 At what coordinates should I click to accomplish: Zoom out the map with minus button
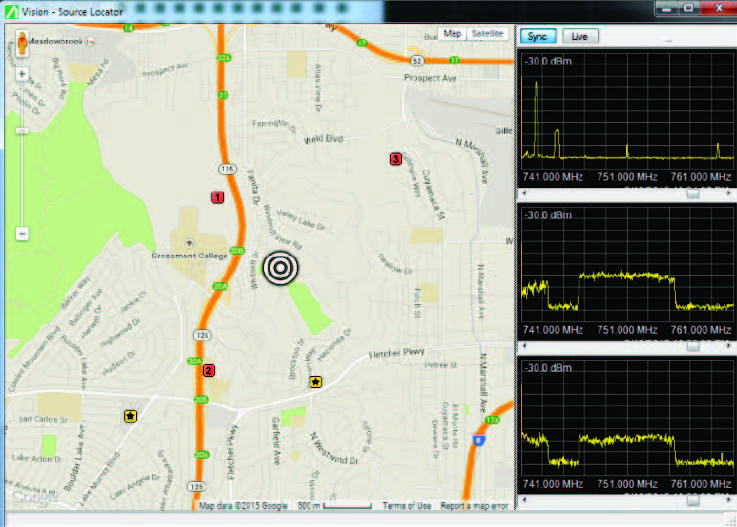(22, 234)
